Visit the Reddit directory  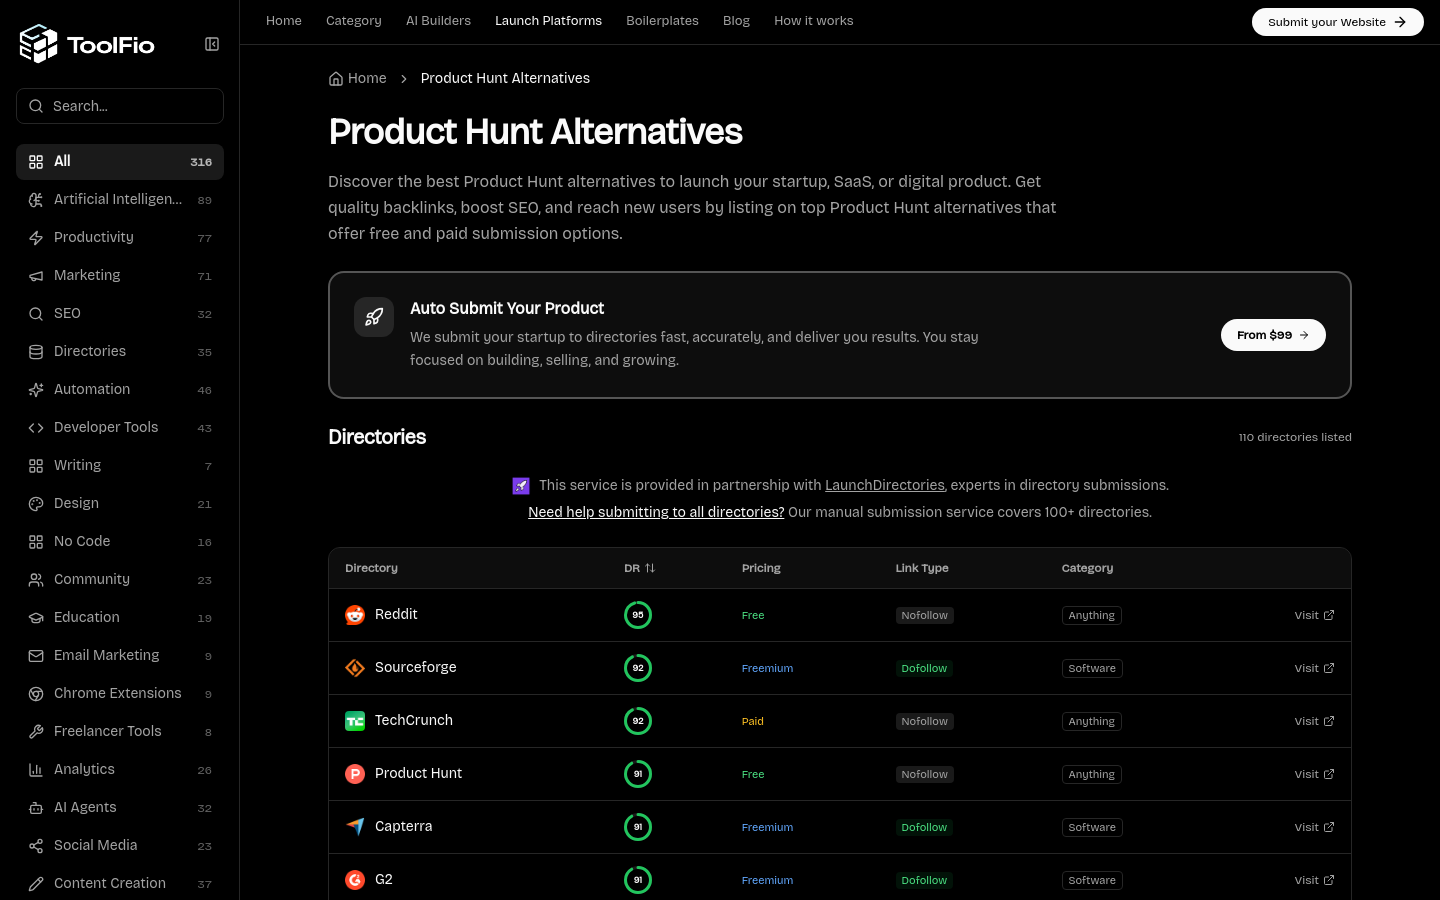1314,615
